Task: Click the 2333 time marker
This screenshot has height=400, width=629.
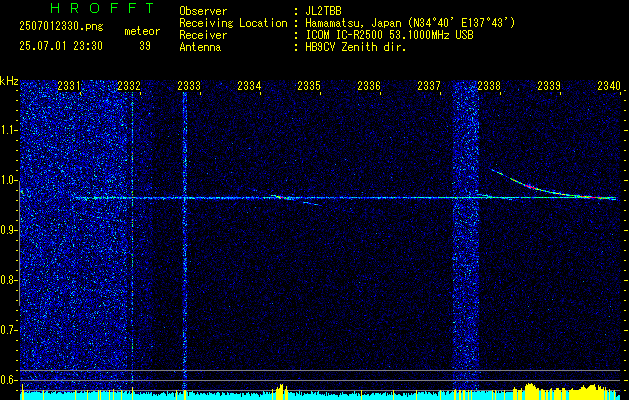Action: [x=189, y=85]
